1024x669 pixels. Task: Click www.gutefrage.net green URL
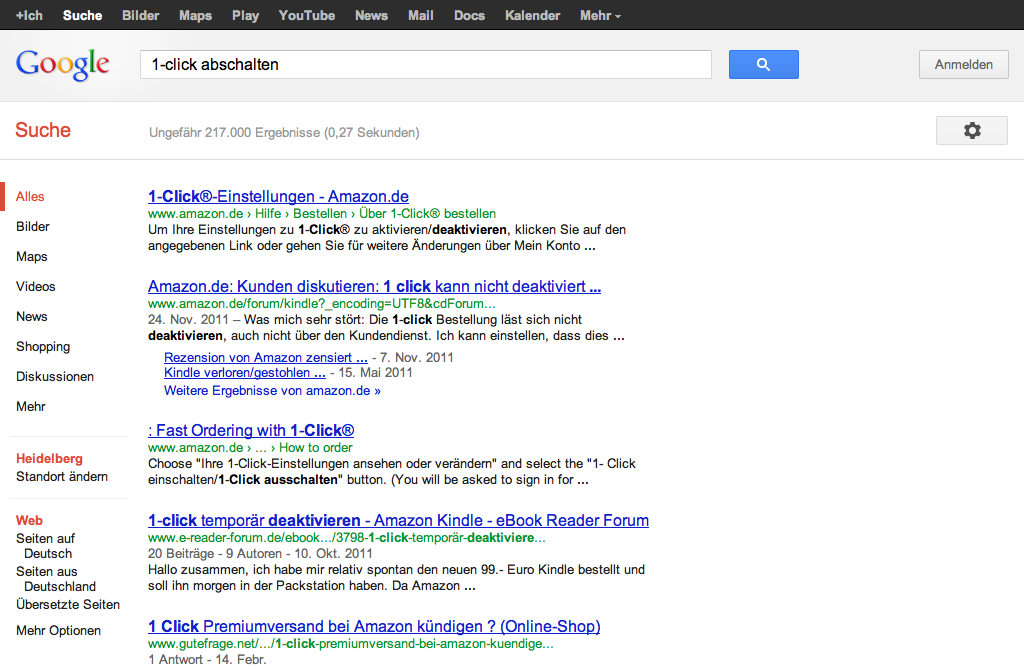point(351,644)
